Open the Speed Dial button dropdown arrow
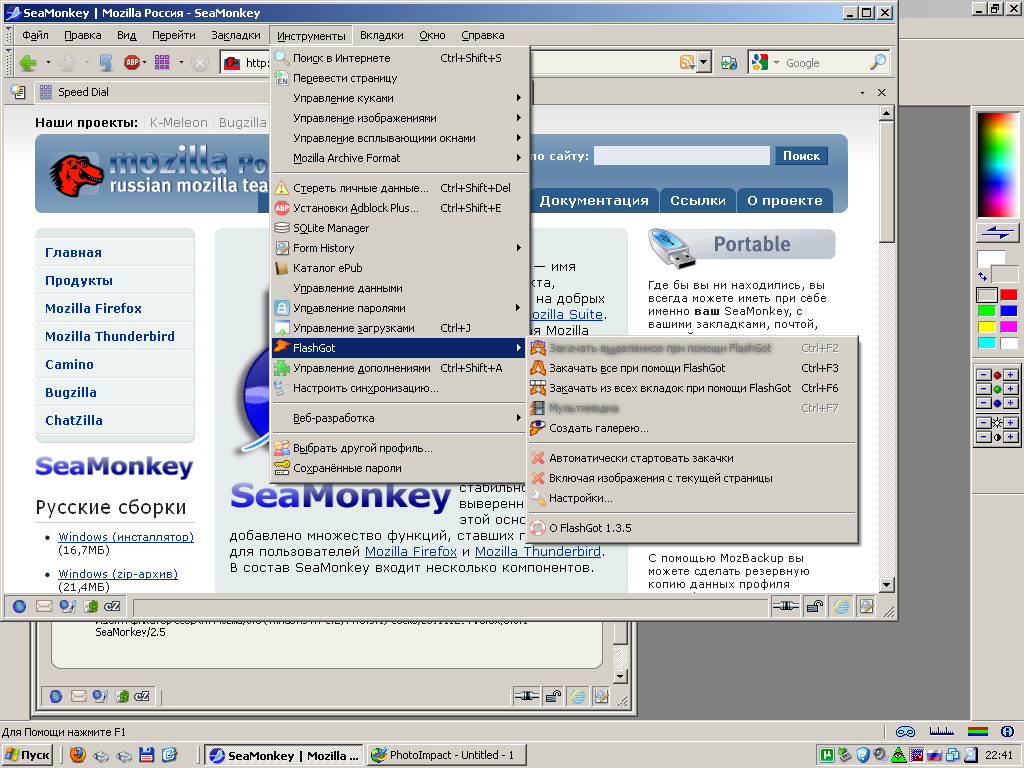 [181, 63]
